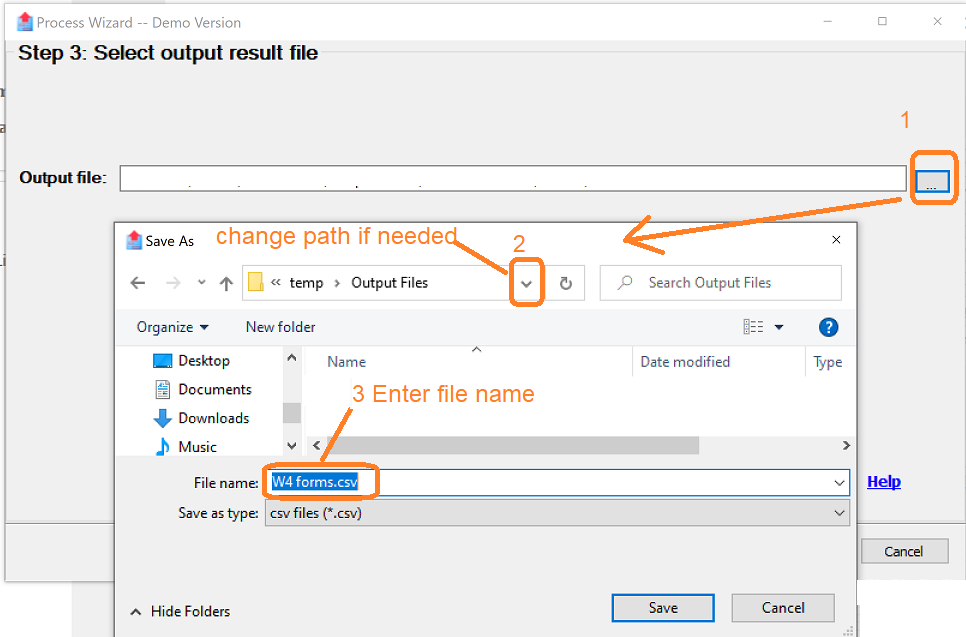966x637 pixels.
Task: Refresh the Output Files folder view
Action: pos(565,283)
